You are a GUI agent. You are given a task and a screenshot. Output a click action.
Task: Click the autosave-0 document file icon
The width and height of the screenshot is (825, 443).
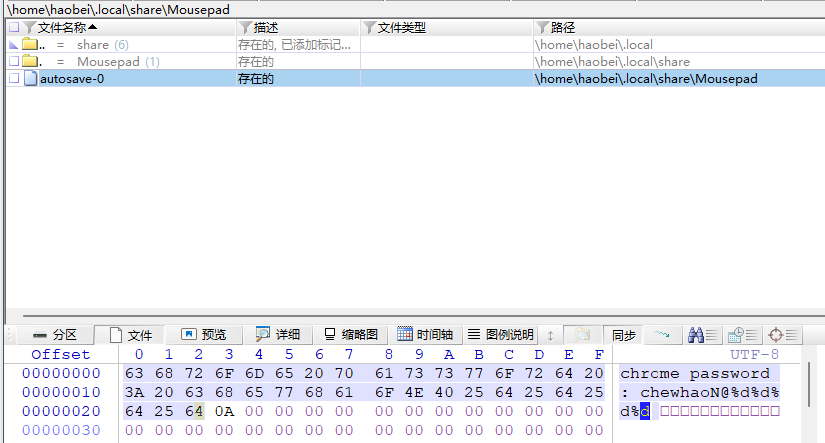pos(31,78)
